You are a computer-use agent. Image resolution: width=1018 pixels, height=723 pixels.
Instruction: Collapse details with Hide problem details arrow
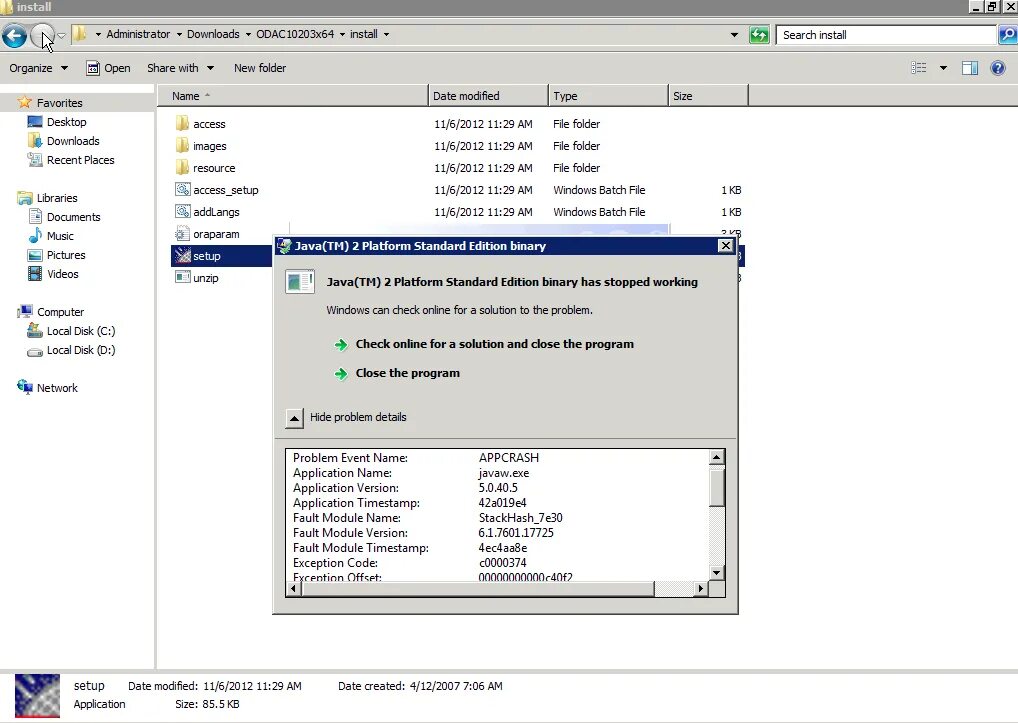coord(294,418)
